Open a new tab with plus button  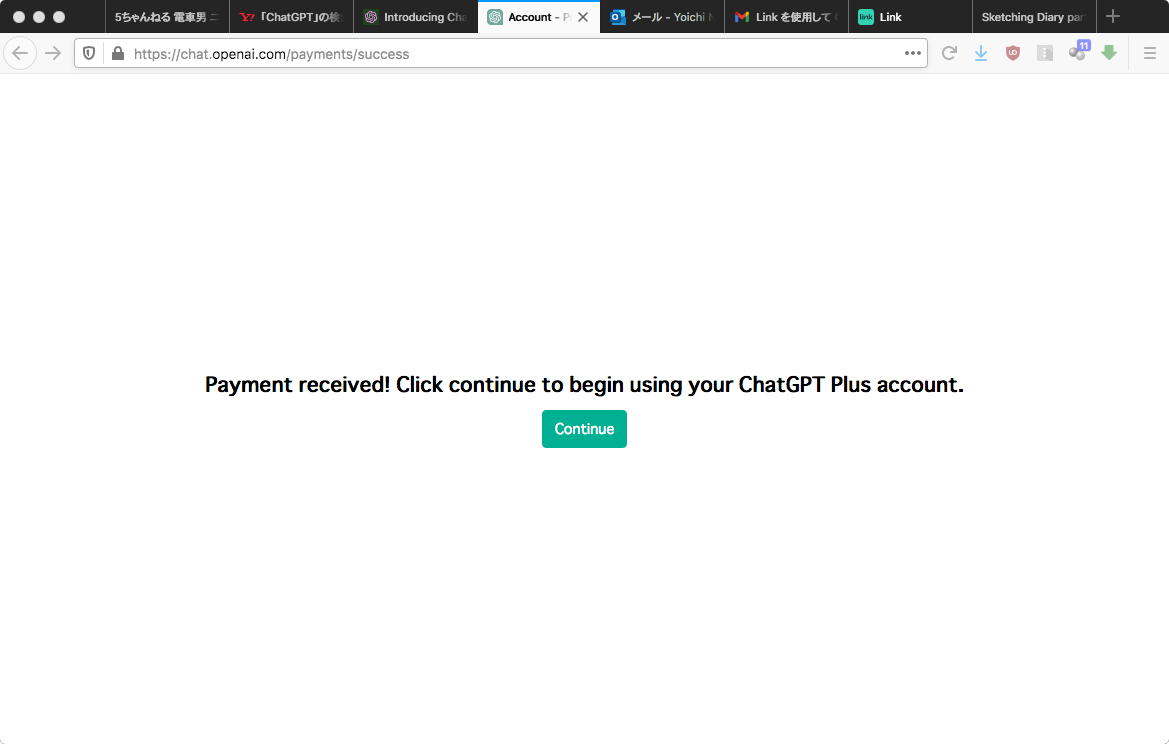(1112, 16)
